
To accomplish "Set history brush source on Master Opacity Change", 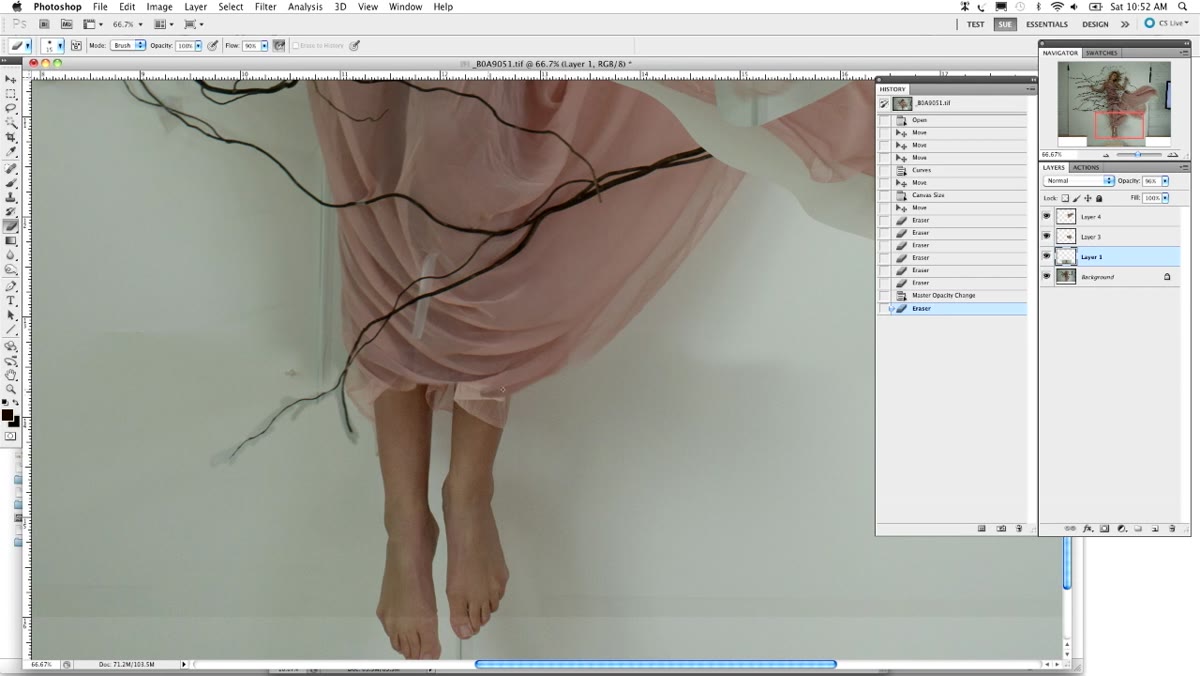I will [884, 295].
